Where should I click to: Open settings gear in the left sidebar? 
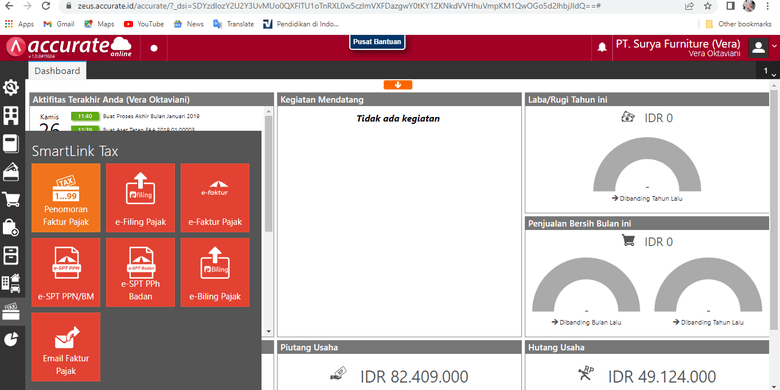point(11,88)
